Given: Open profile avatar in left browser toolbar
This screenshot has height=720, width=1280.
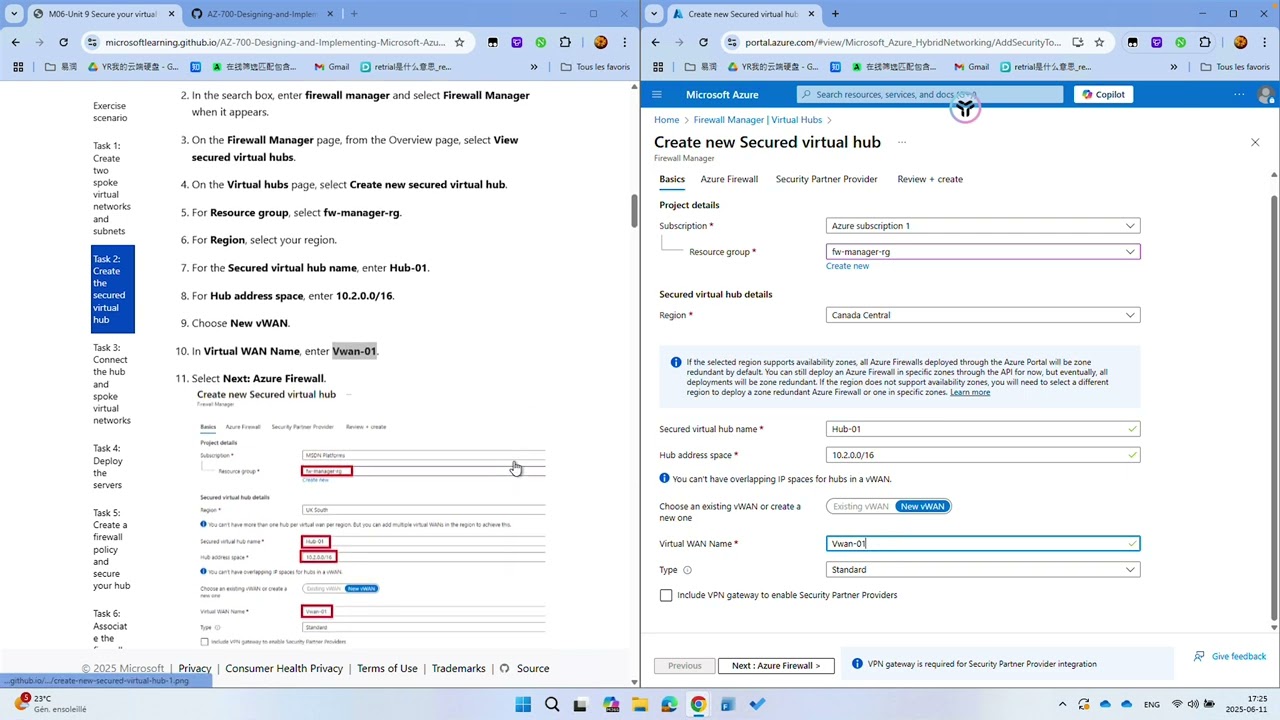Looking at the screenshot, I should 600,42.
